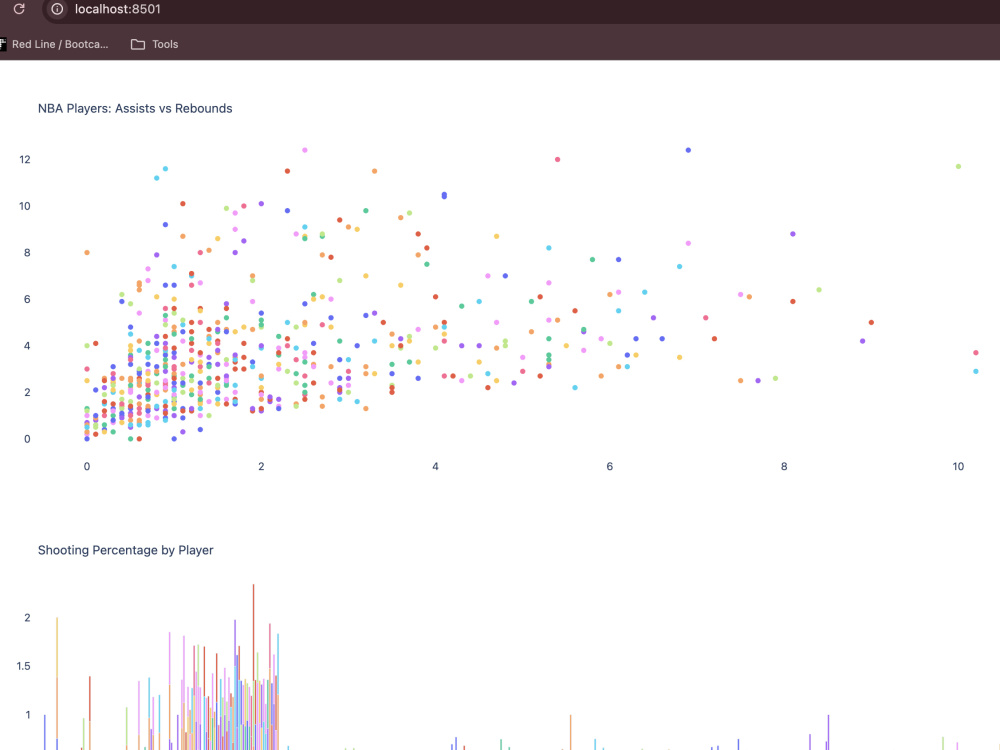The height and width of the screenshot is (750, 1000).
Task: Open the Tools bookmarks folder
Action: 155,44
